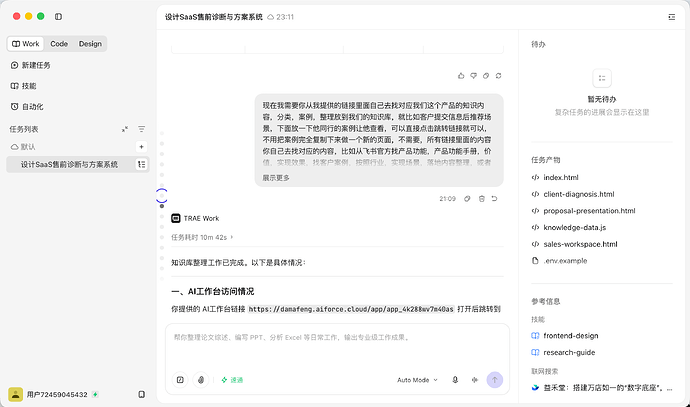
Task: Open index.html in task artifacts
Action: click(x=555, y=177)
